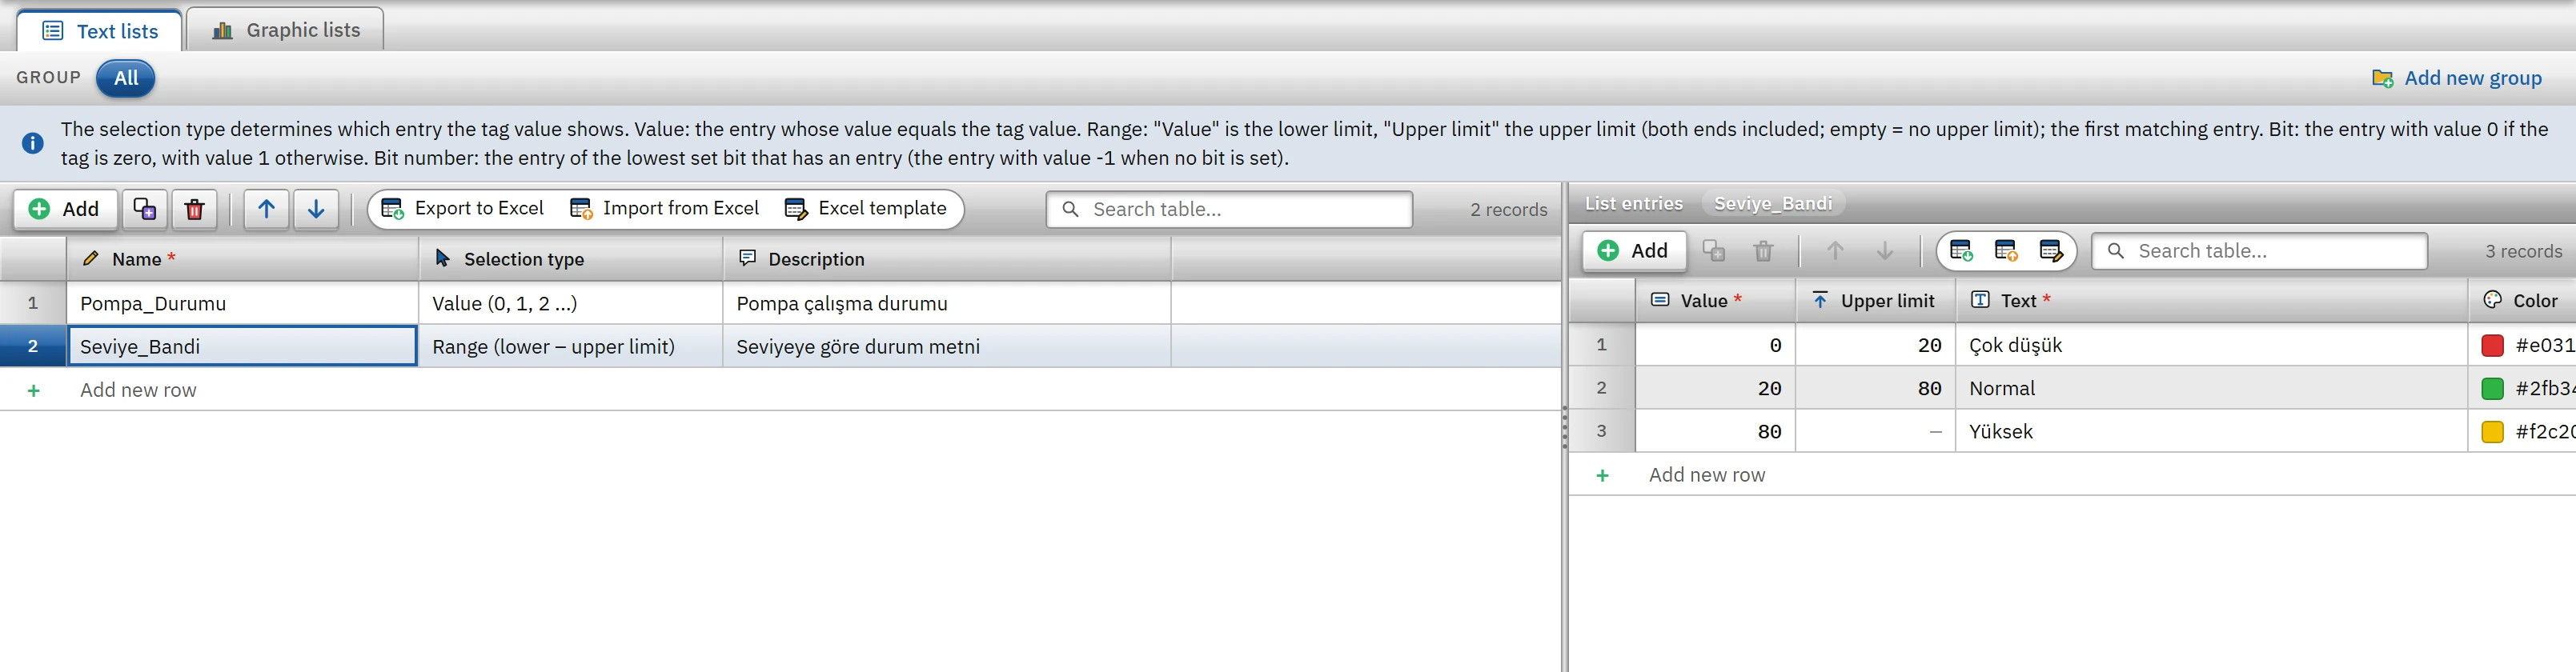This screenshot has width=2576, height=672.
Task: Click the Excel template button for text lists
Action: point(866,208)
